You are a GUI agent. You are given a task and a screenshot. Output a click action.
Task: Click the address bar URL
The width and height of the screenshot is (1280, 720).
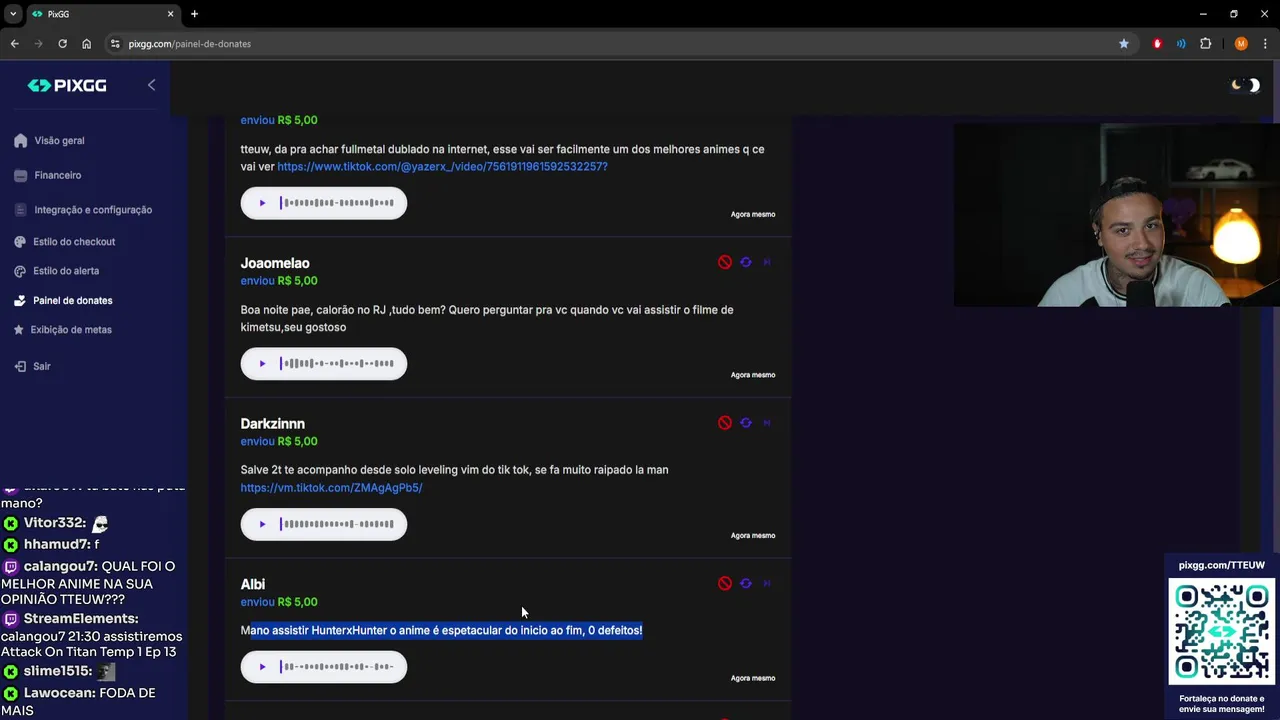tap(190, 44)
